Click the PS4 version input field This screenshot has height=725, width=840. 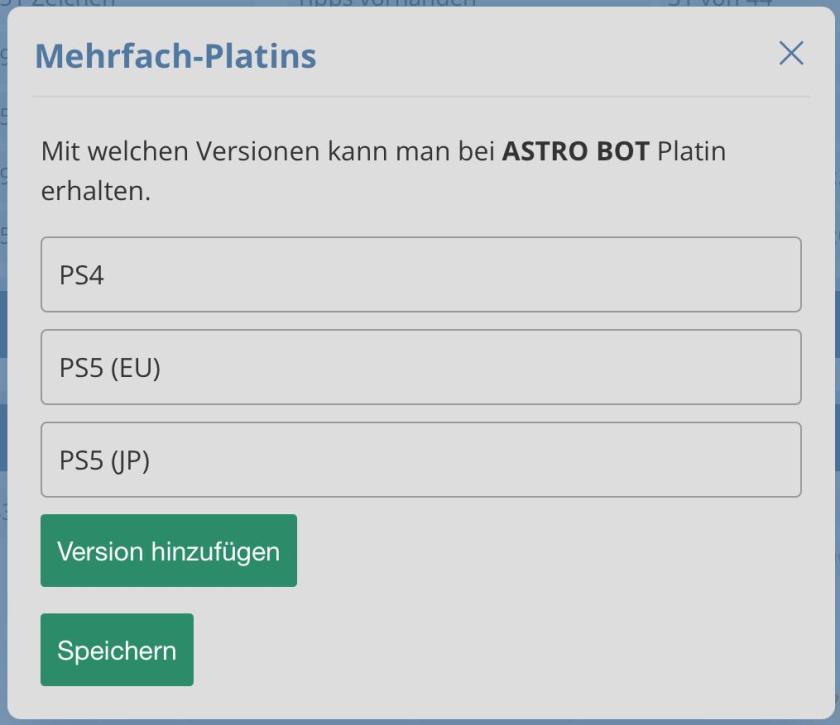(x=420, y=275)
